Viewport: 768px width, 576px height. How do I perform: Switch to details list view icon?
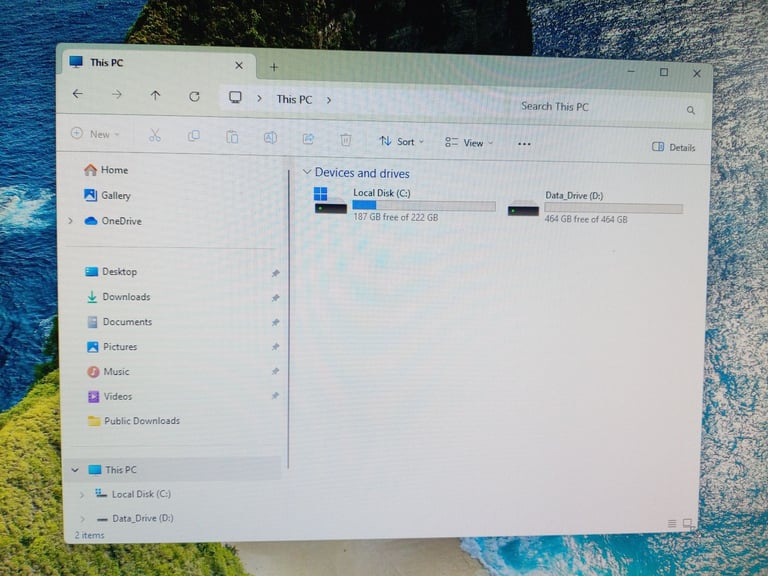click(672, 524)
